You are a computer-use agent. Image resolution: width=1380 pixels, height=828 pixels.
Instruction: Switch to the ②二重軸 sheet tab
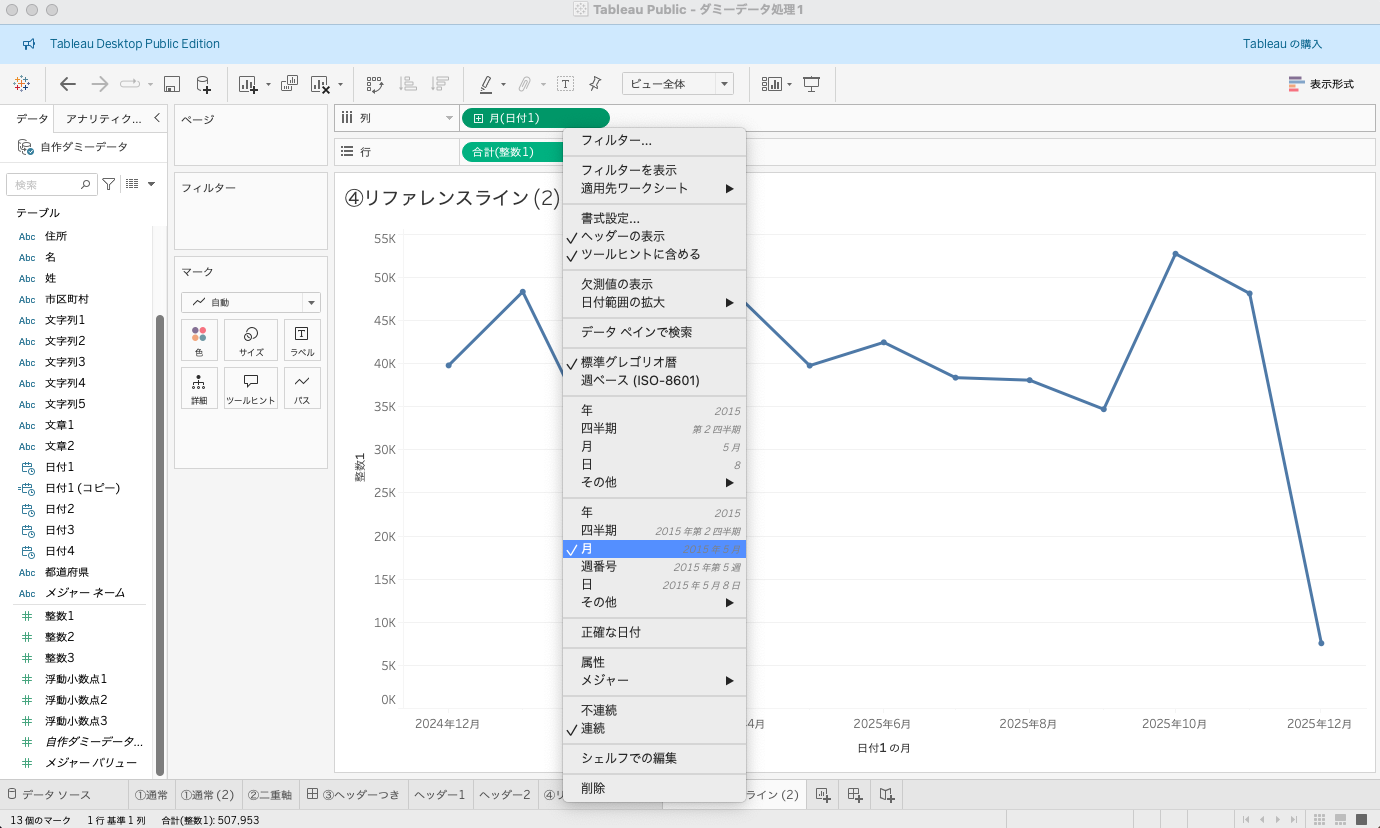click(x=268, y=795)
